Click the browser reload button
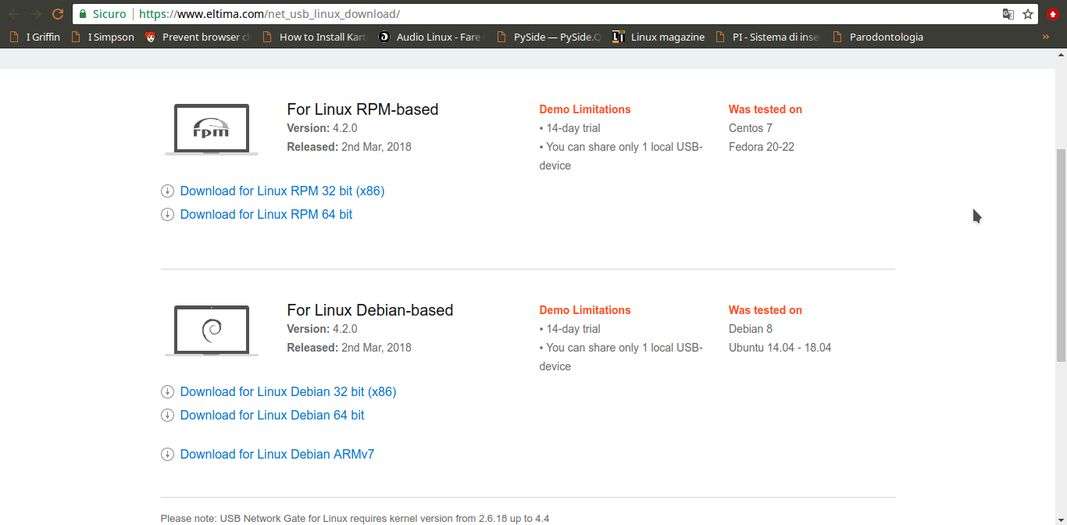Screen dimensions: 1067x525 [x=57, y=14]
